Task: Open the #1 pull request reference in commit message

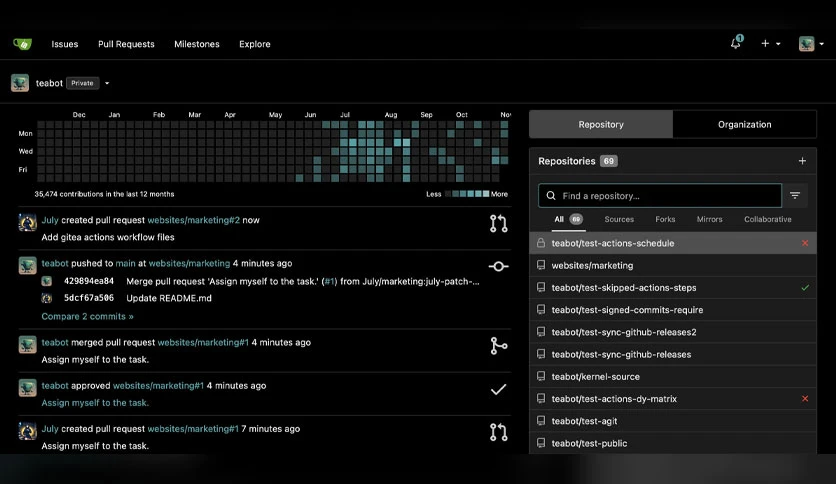Action: tap(330, 281)
